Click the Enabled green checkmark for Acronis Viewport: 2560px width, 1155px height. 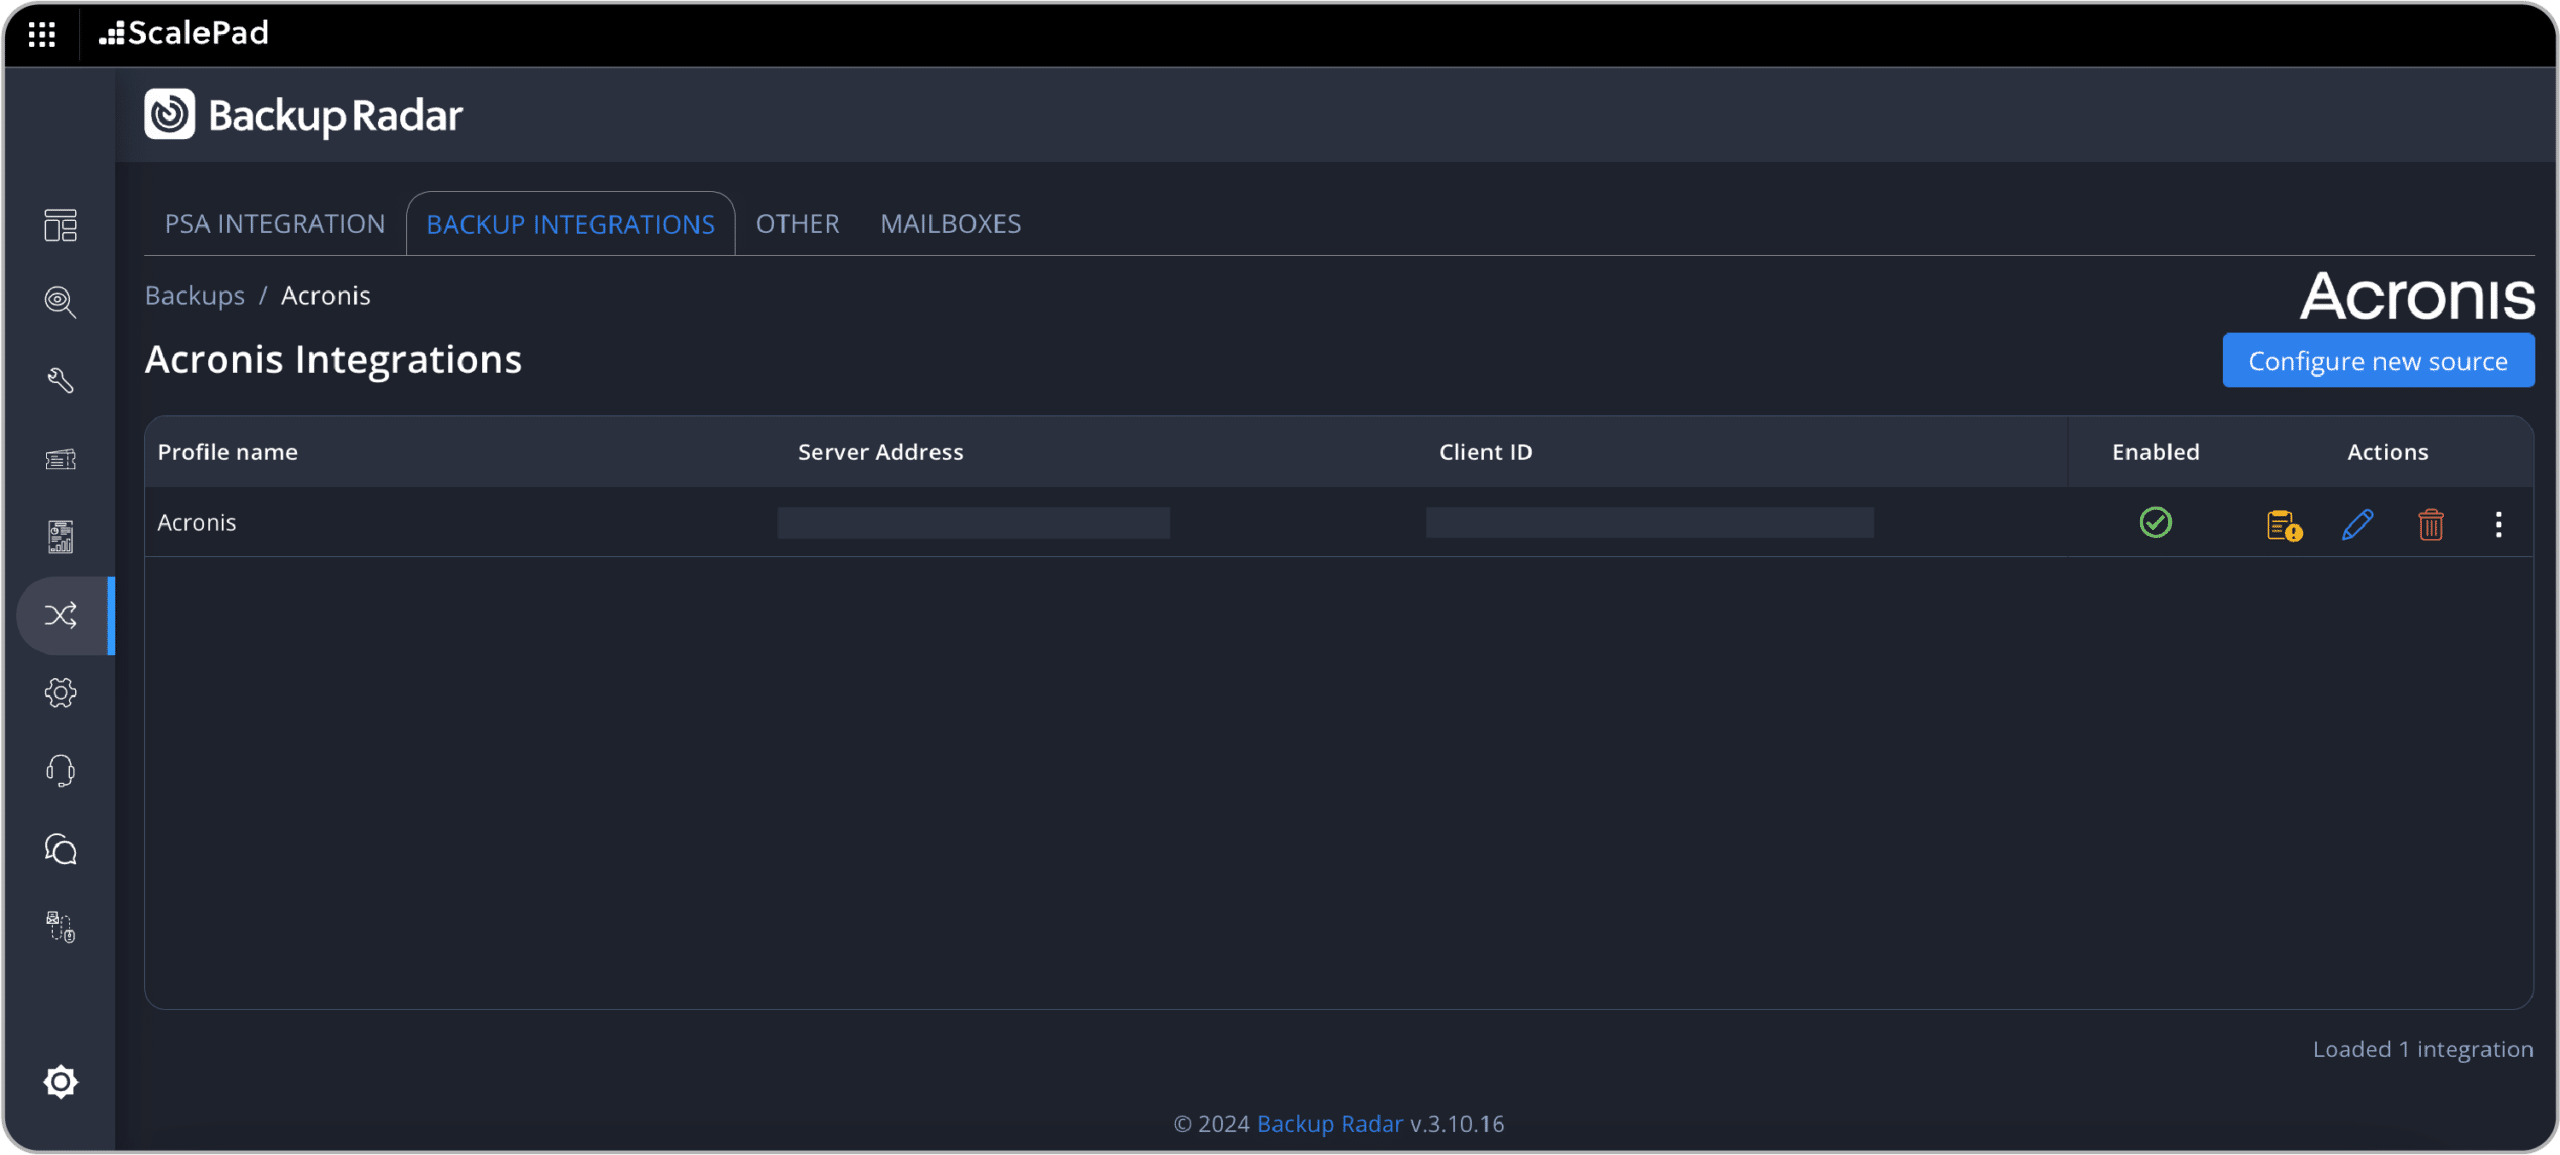click(2156, 522)
